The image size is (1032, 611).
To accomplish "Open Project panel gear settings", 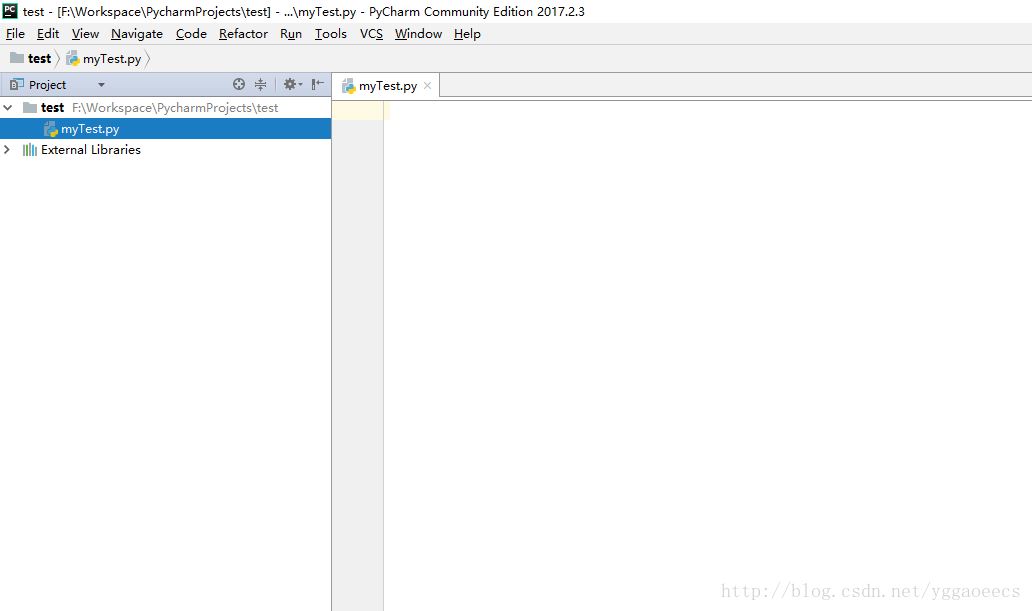I will click(292, 84).
